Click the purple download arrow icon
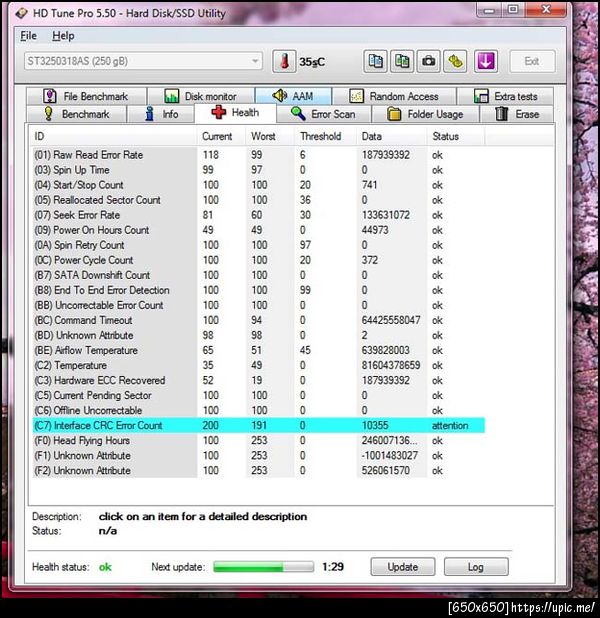Screen dimensions: 600x618 (x=485, y=61)
